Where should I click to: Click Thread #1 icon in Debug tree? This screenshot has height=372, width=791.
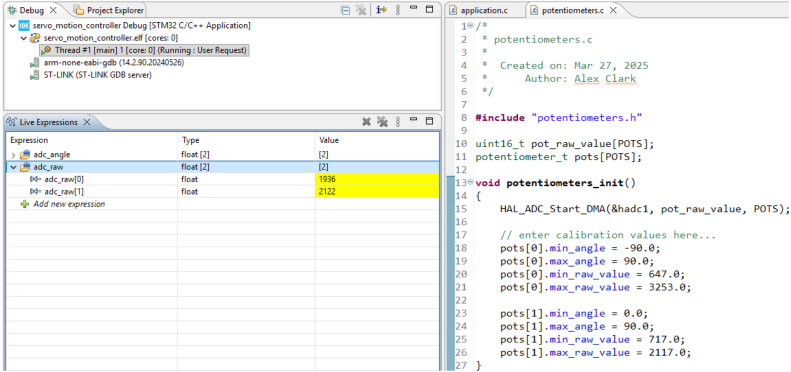pyautogui.click(x=47, y=50)
